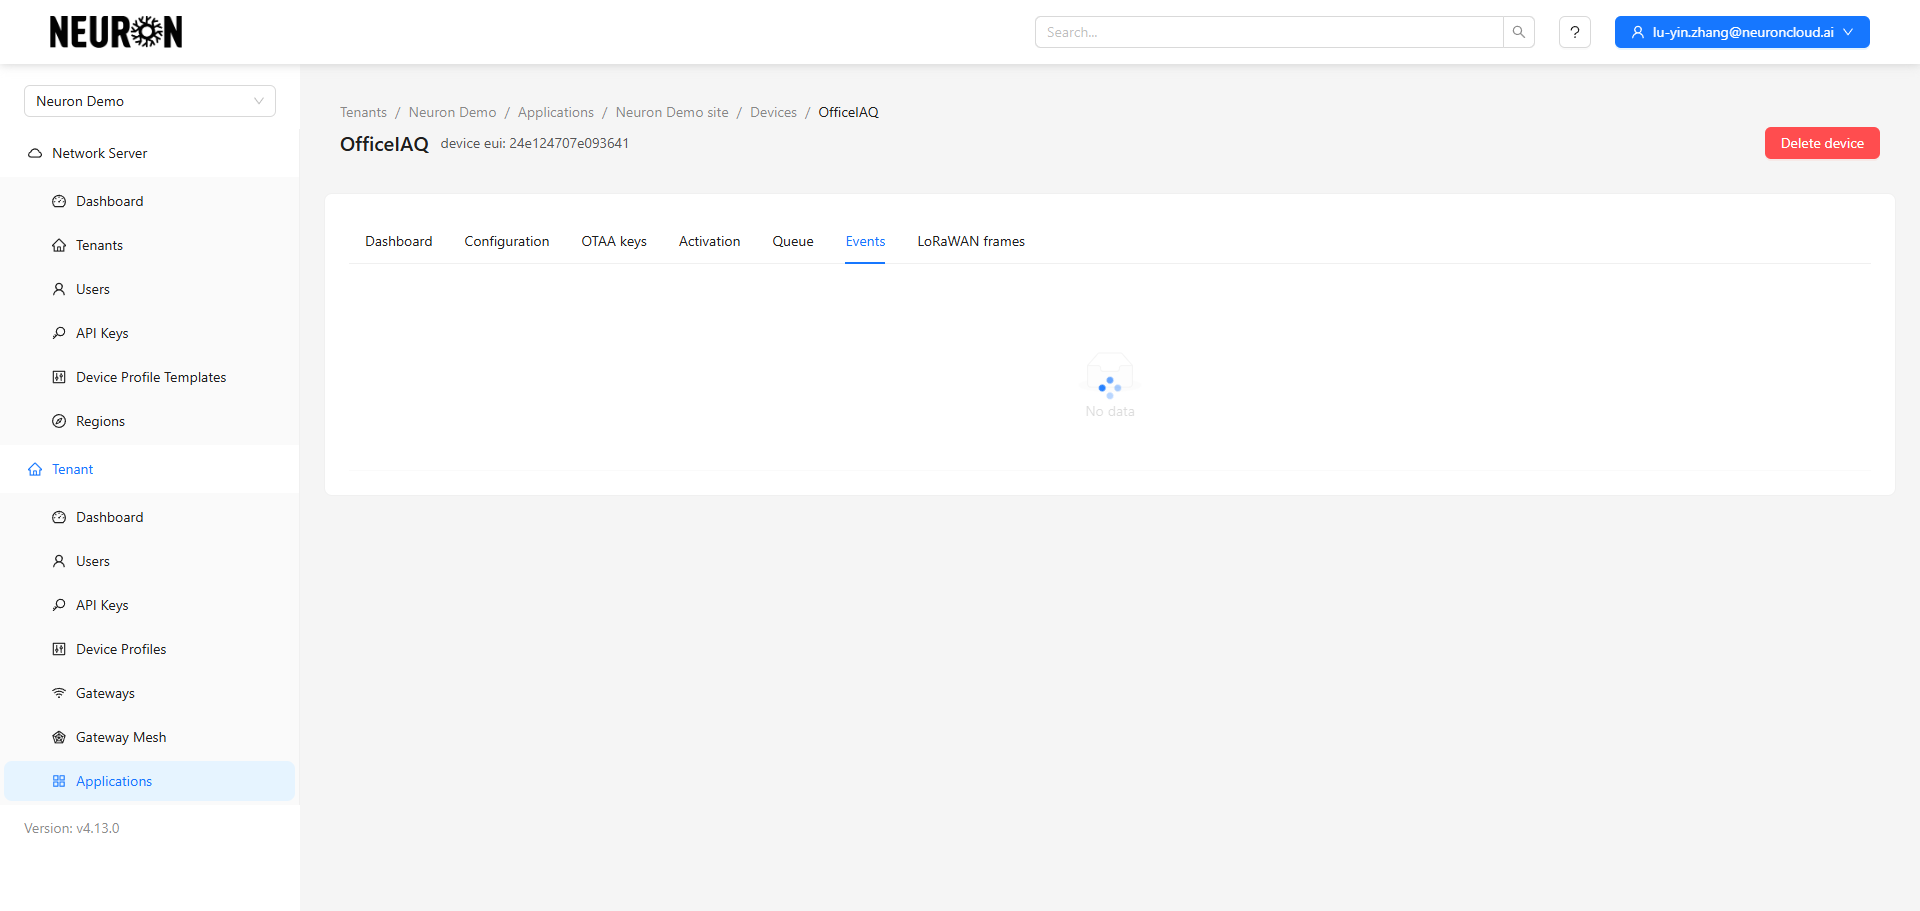1920x911 pixels.
Task: Click the Network Server cloud icon
Action: coord(35,153)
